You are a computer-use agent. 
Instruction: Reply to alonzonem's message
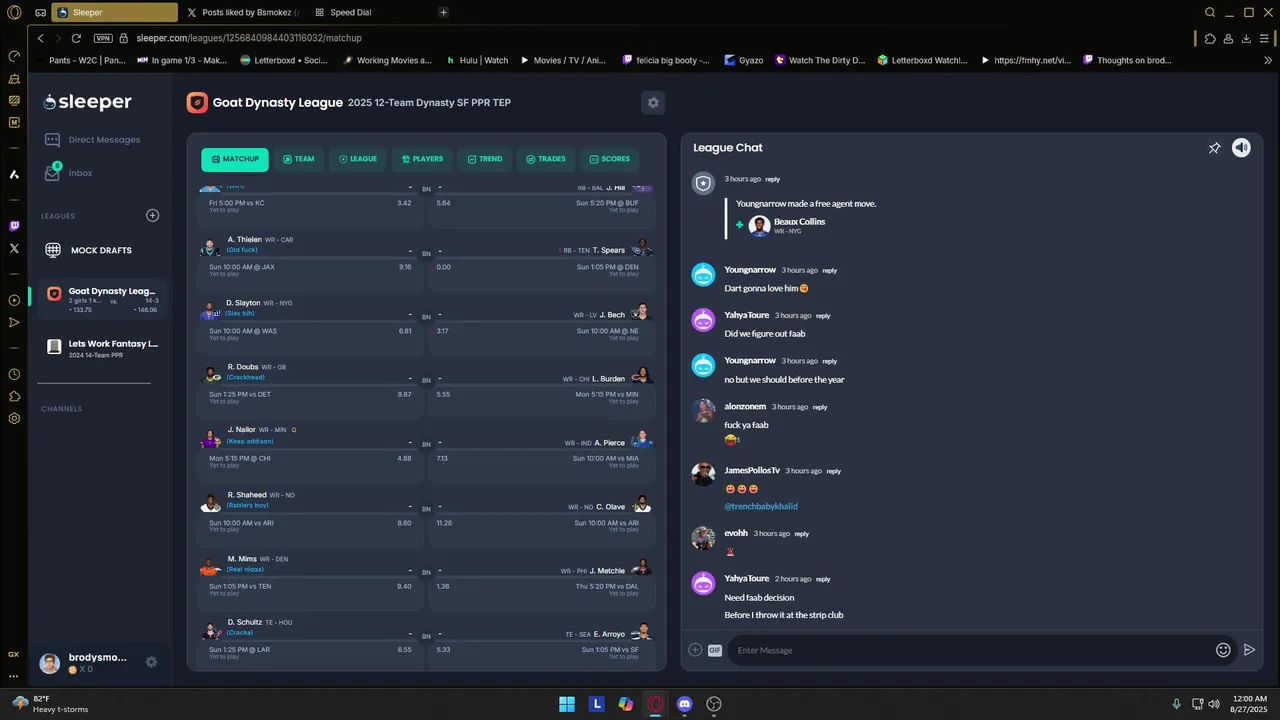point(820,407)
